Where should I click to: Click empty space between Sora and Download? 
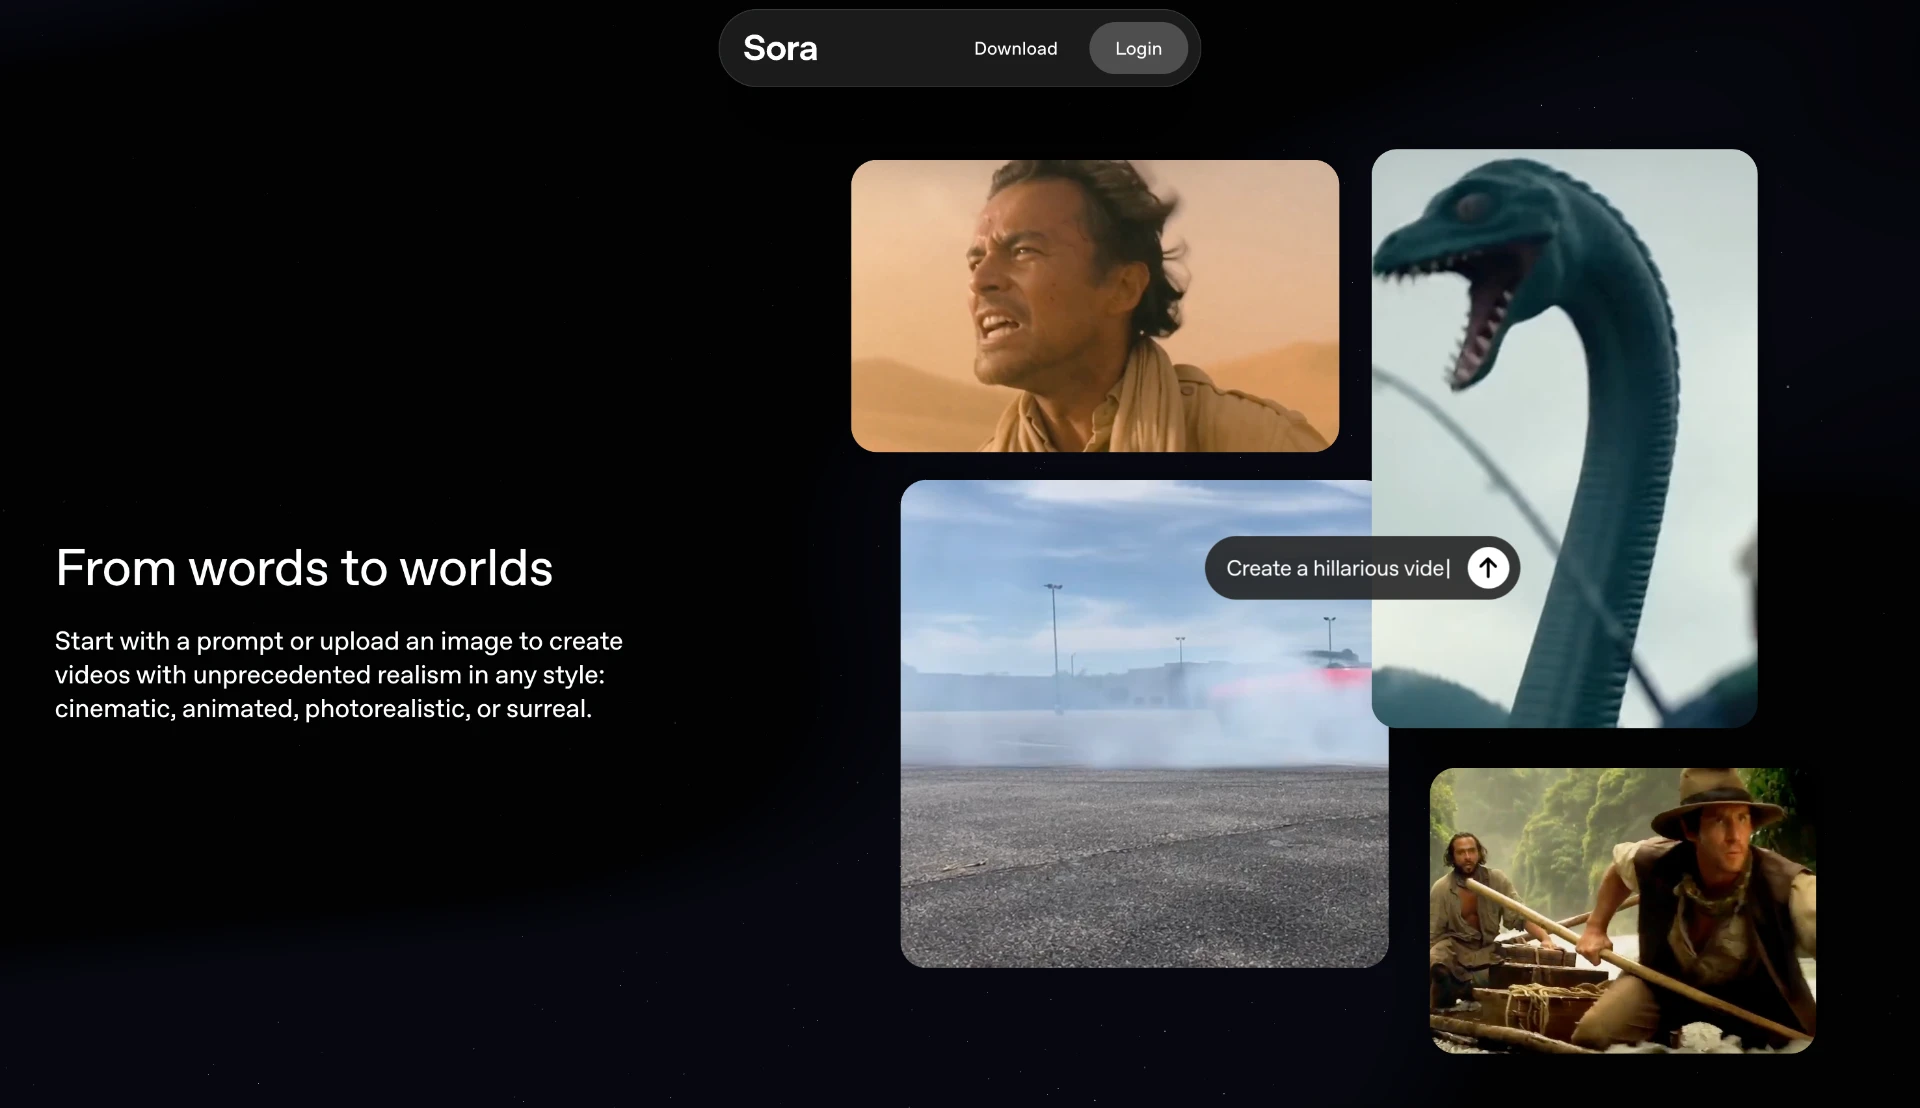pyautogui.click(x=895, y=48)
